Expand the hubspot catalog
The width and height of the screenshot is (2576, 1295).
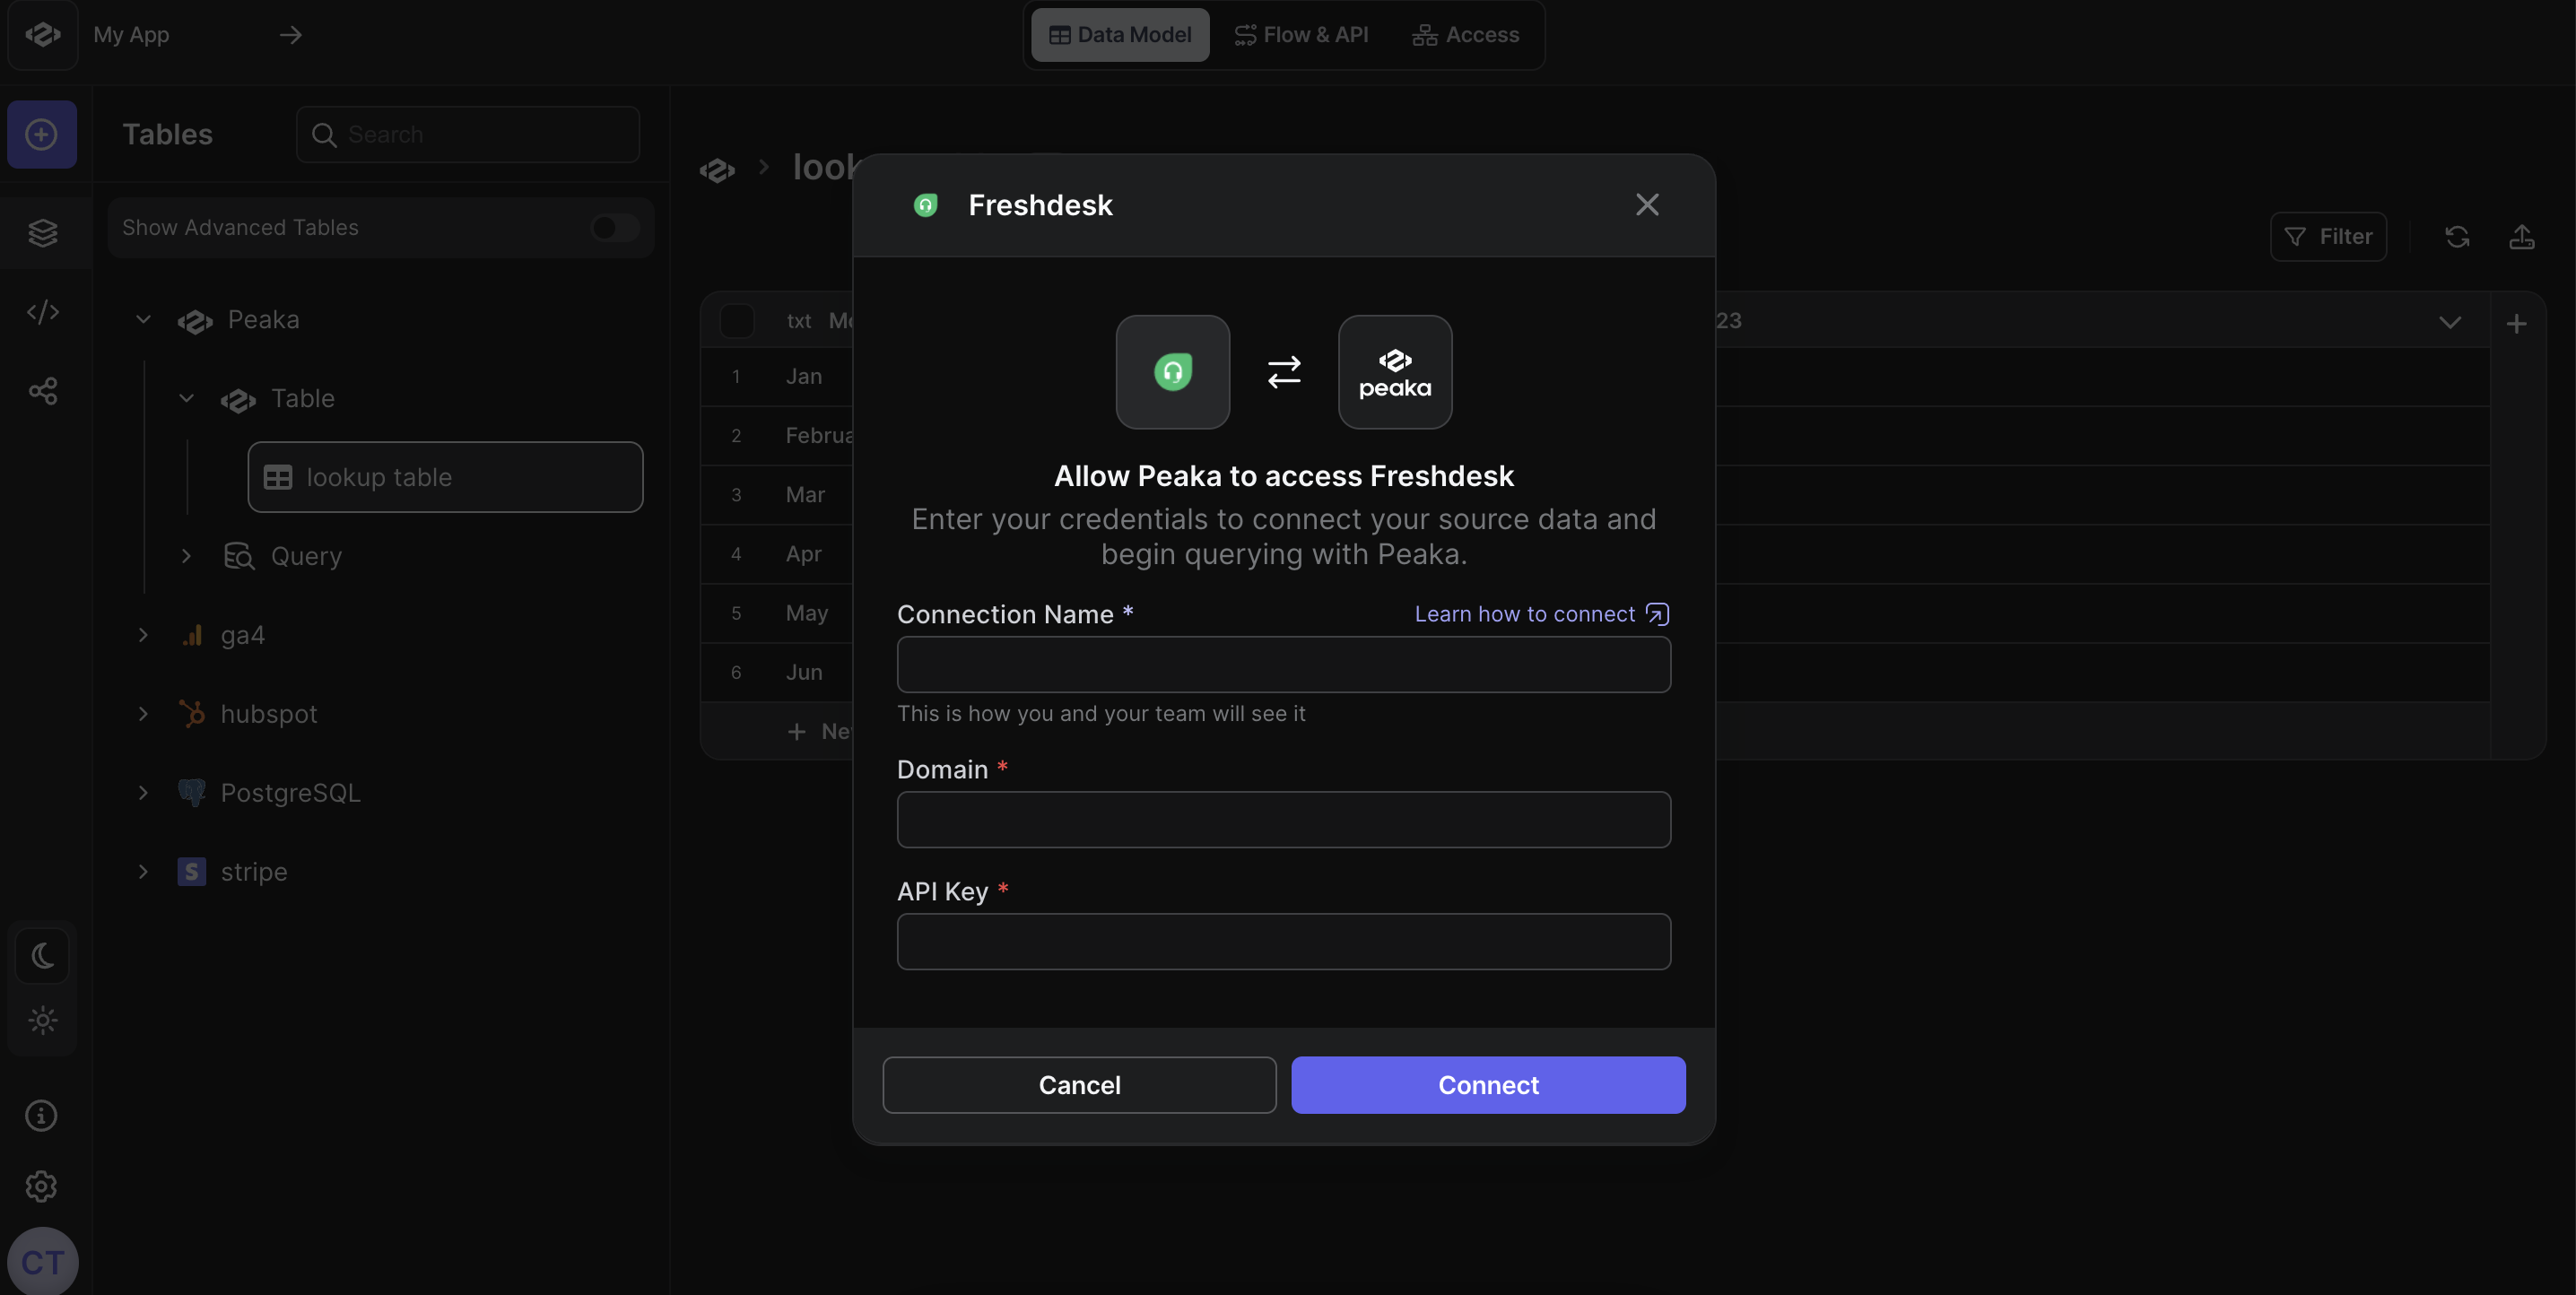pos(143,714)
